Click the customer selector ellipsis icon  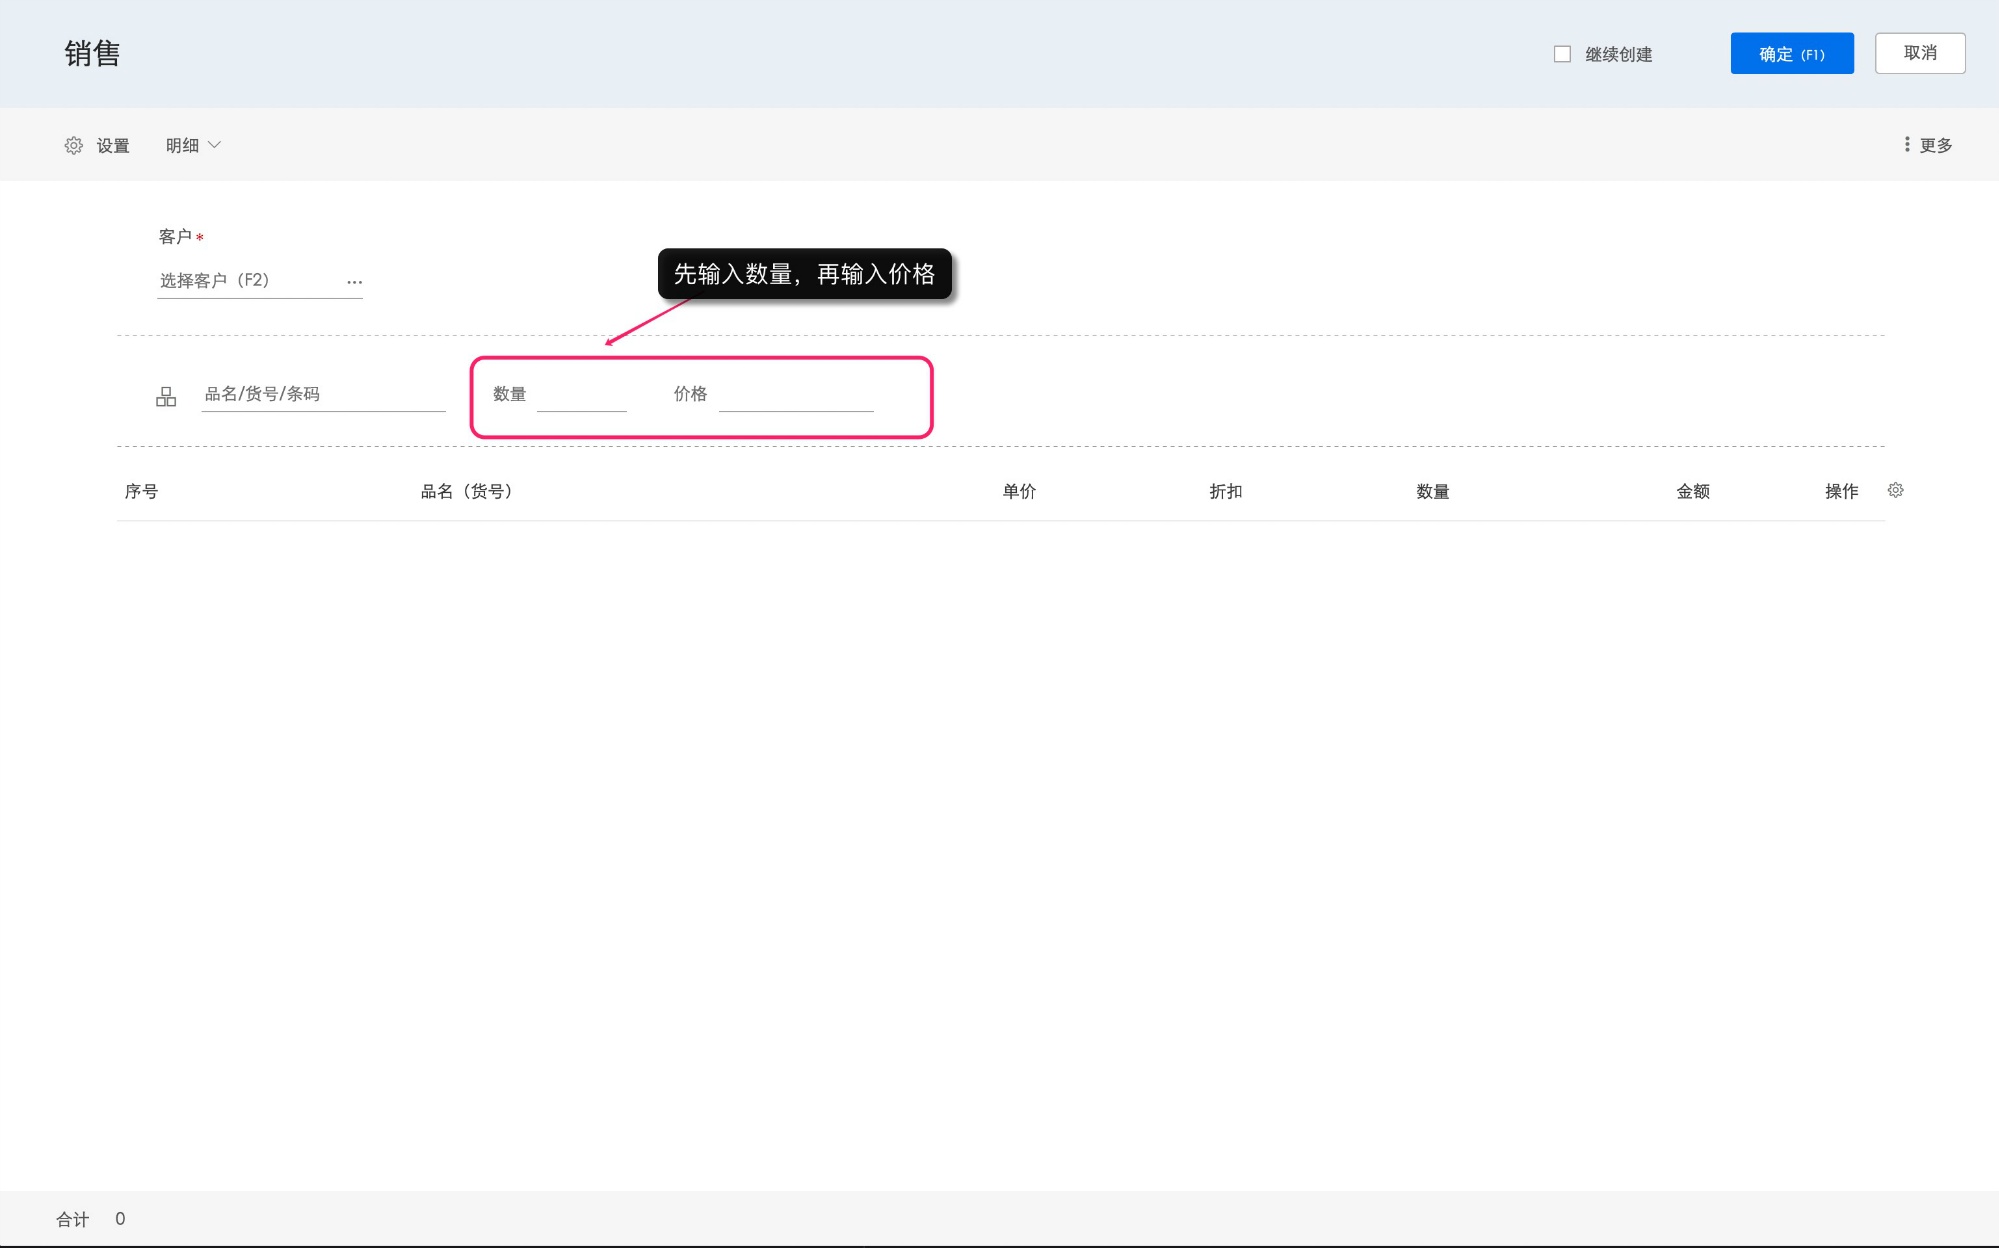click(354, 282)
